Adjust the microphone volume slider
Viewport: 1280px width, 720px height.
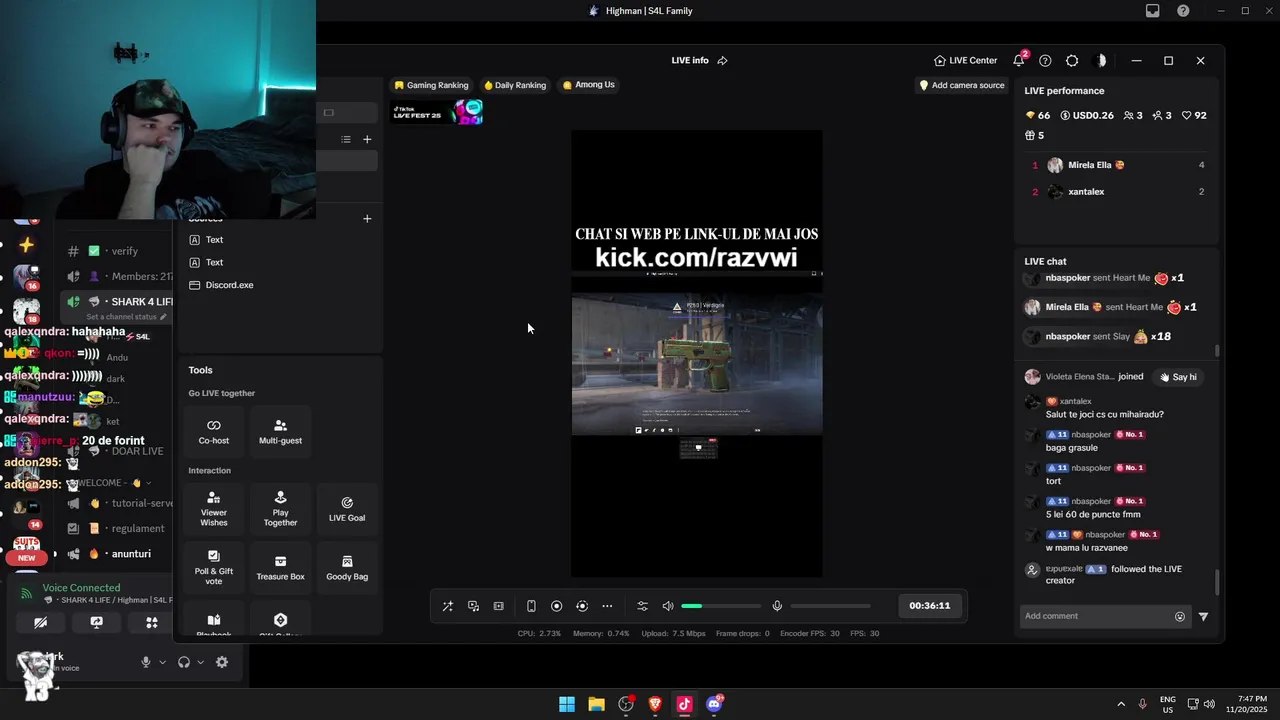830,606
